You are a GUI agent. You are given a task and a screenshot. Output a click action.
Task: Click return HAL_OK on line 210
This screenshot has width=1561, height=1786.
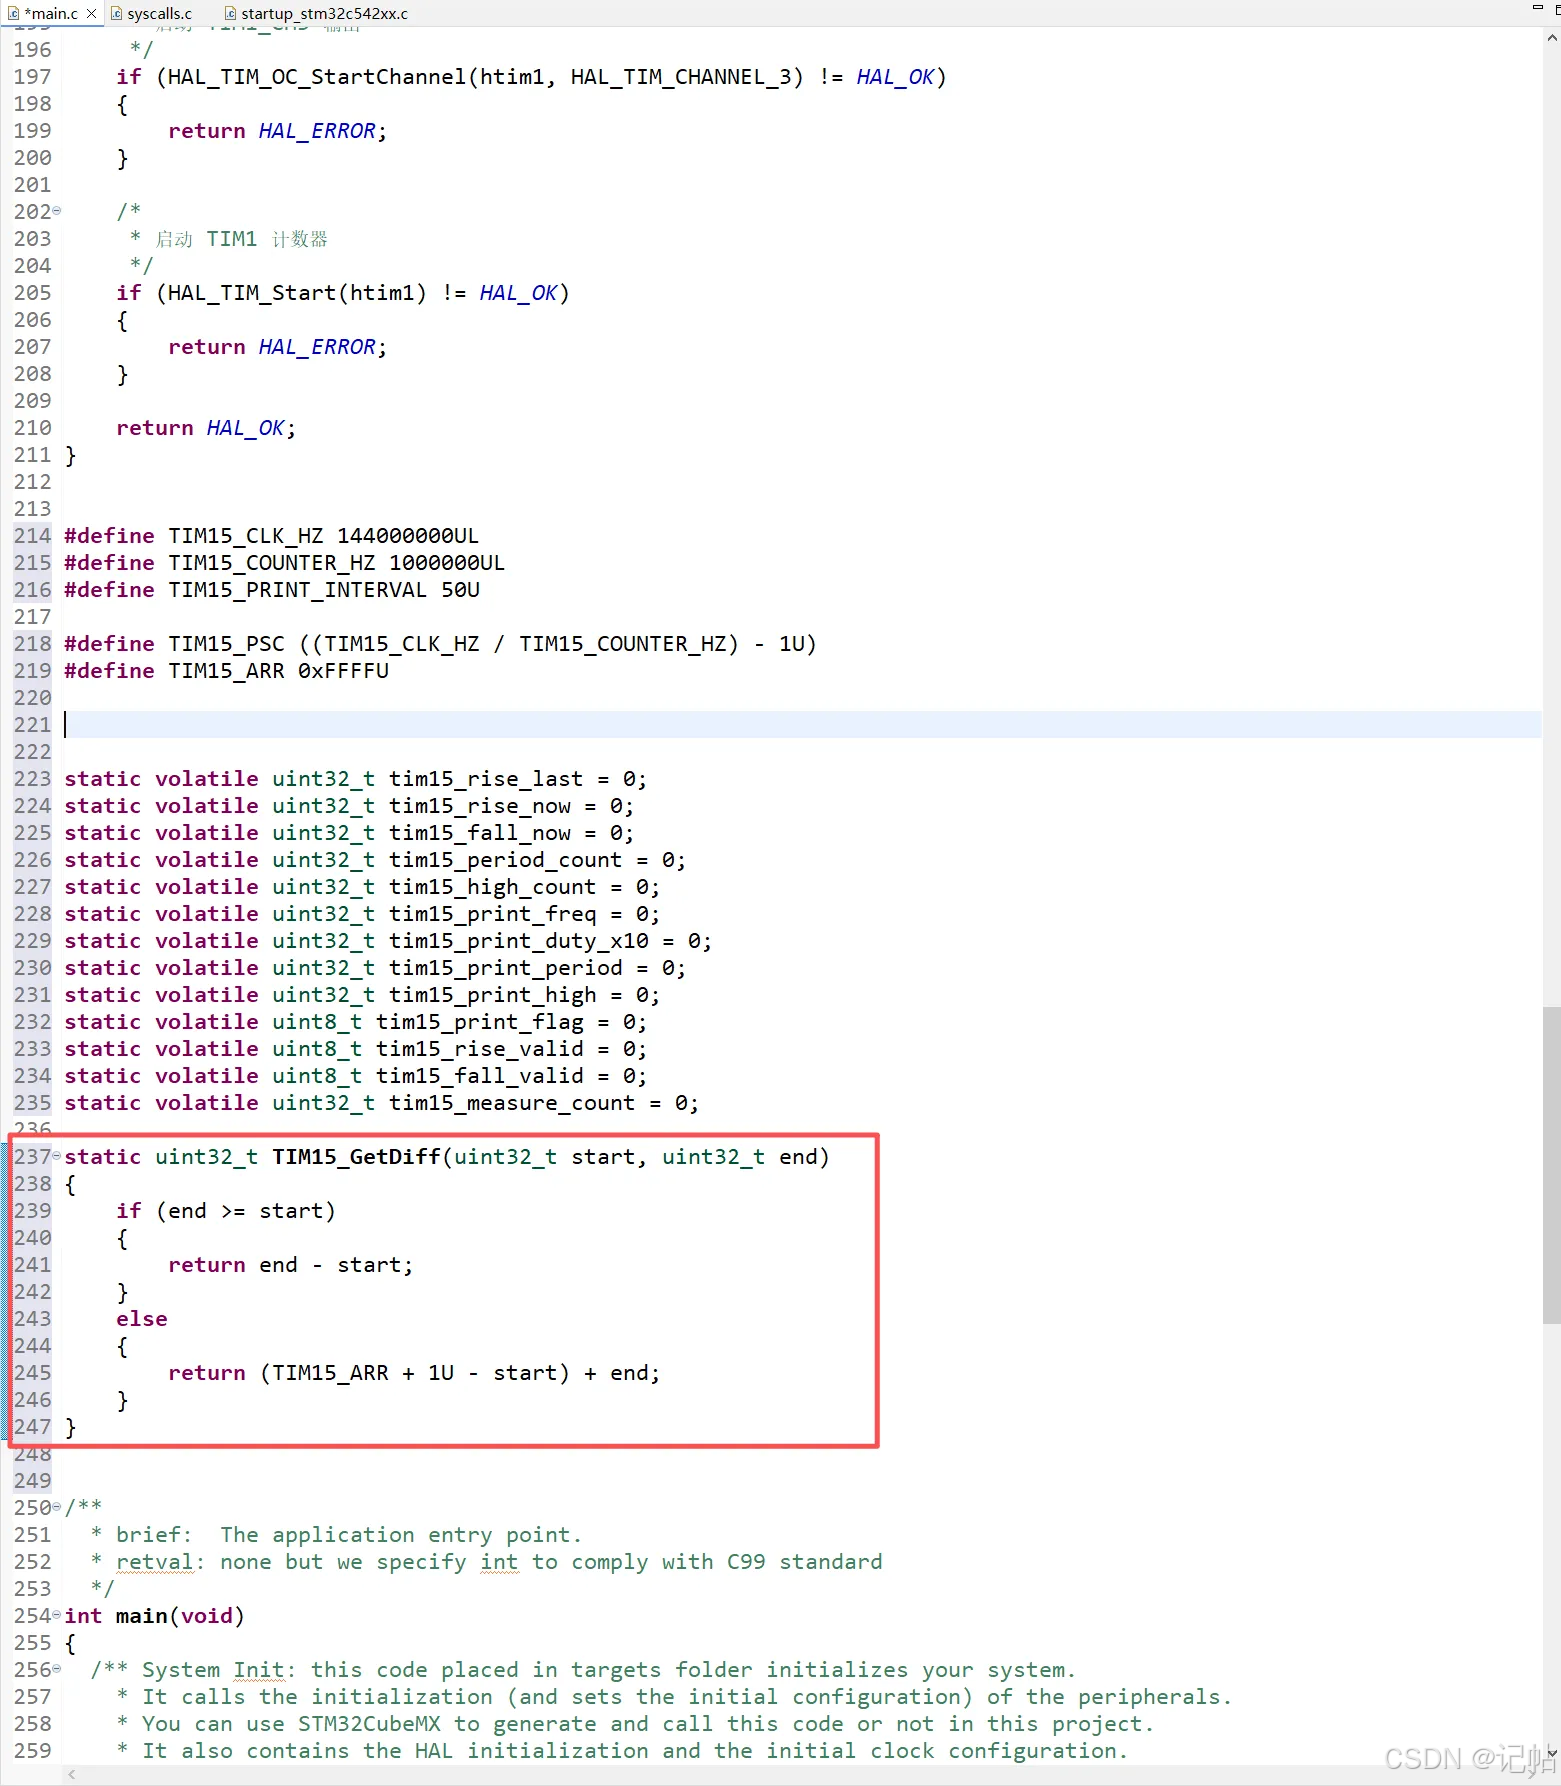click(206, 428)
